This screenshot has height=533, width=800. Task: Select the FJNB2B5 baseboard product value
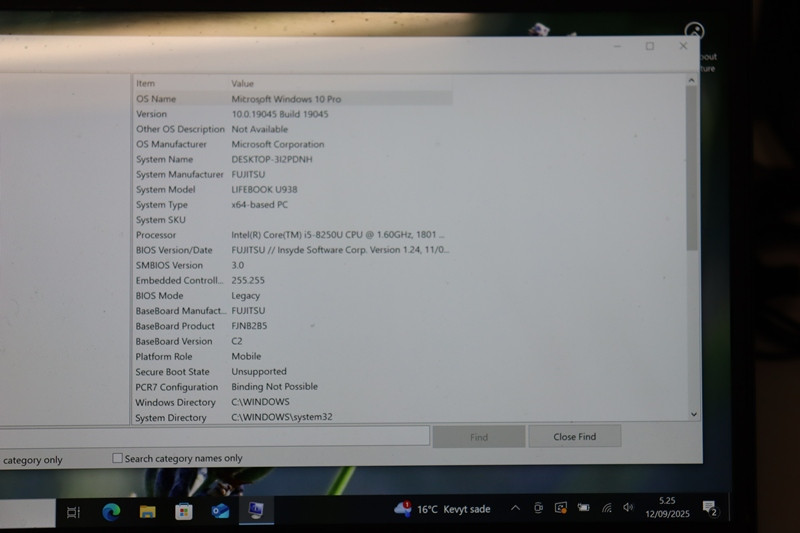tap(249, 325)
